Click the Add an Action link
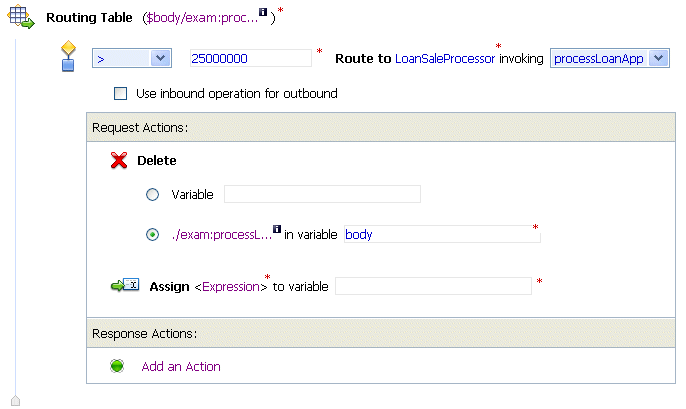This screenshot has width=686, height=409. (181, 367)
